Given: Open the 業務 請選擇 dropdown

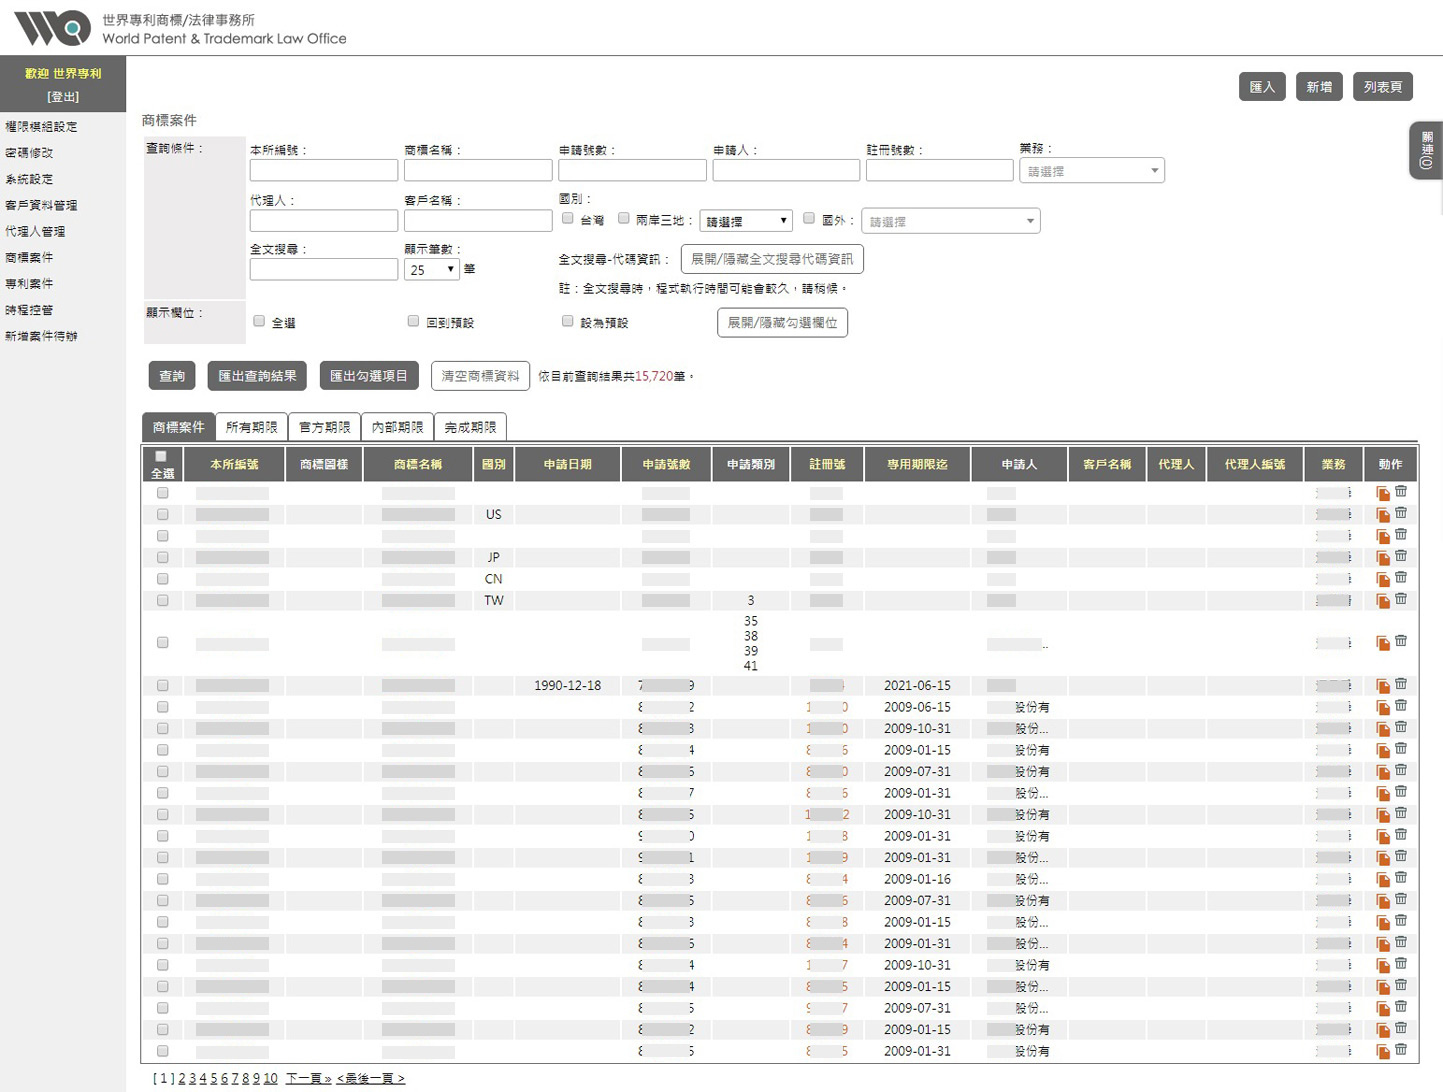Looking at the screenshot, I should [1091, 170].
